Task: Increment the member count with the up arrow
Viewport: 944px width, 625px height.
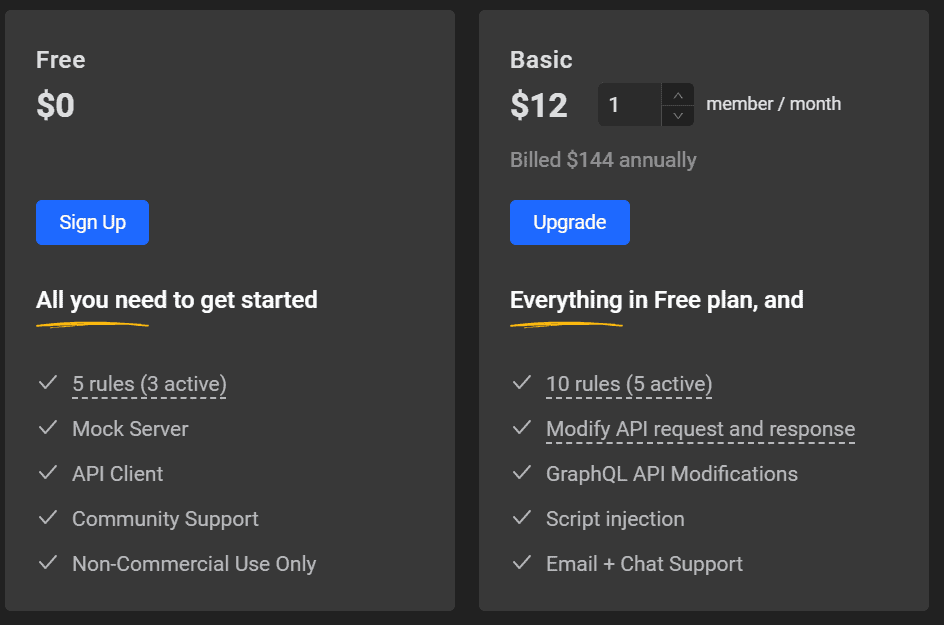Action: (678, 94)
